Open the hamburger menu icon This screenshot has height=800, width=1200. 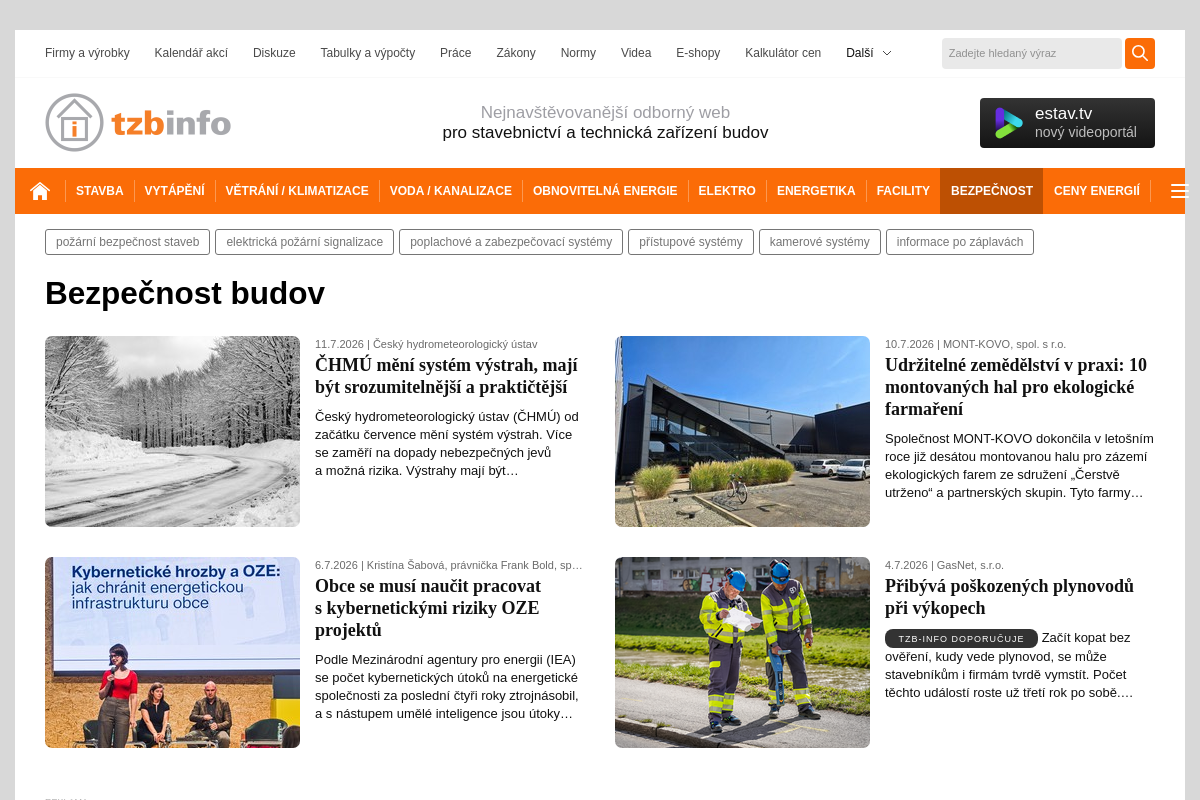(1178, 191)
